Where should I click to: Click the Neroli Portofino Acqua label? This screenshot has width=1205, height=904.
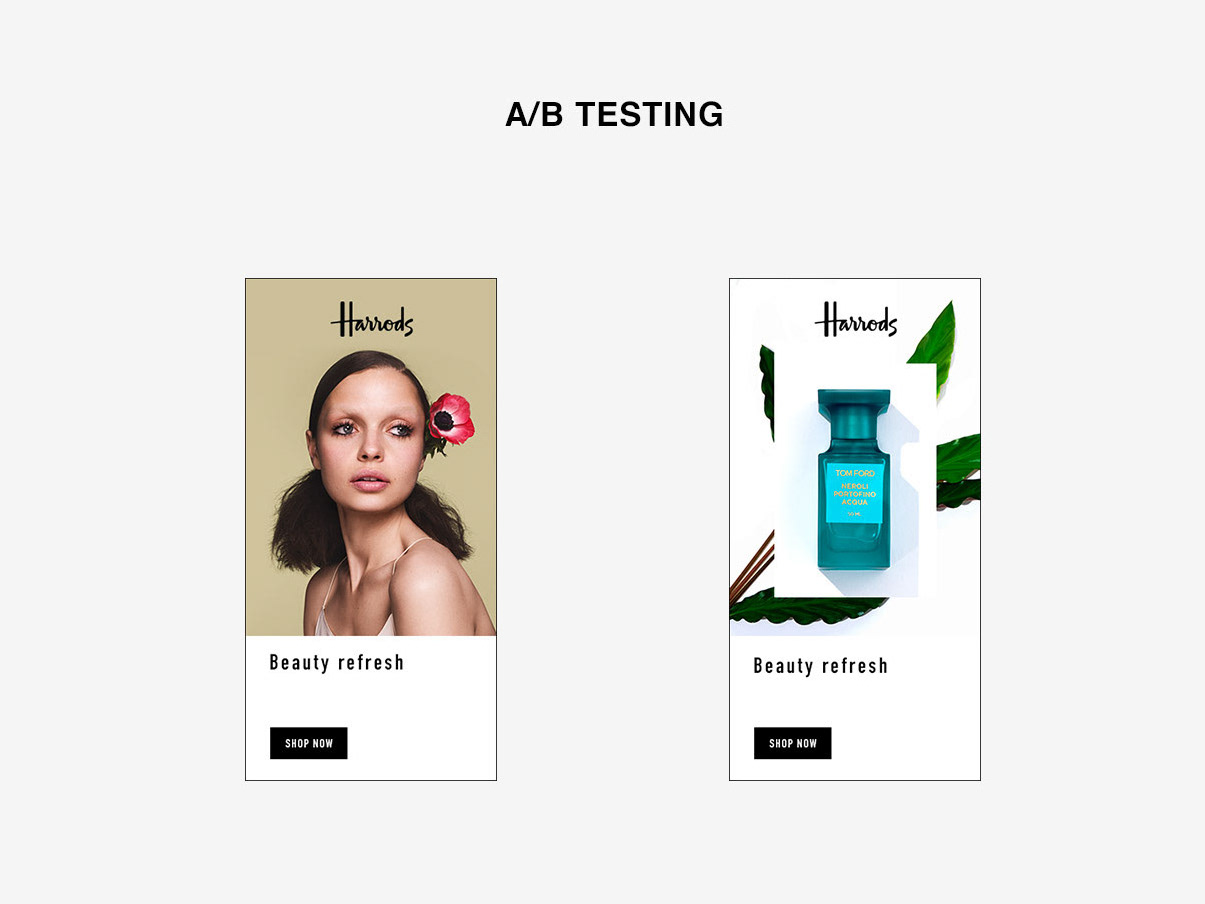(x=853, y=492)
